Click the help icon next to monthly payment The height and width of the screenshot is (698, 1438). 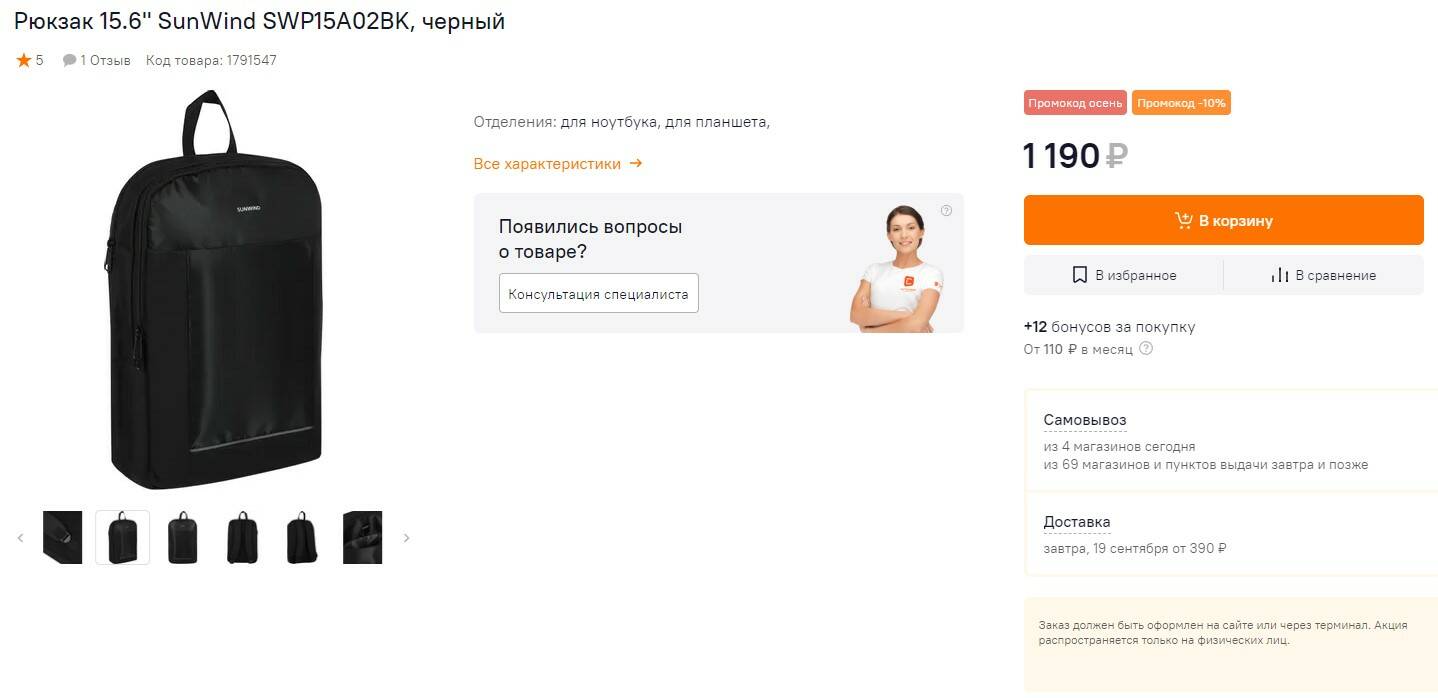click(x=1146, y=349)
